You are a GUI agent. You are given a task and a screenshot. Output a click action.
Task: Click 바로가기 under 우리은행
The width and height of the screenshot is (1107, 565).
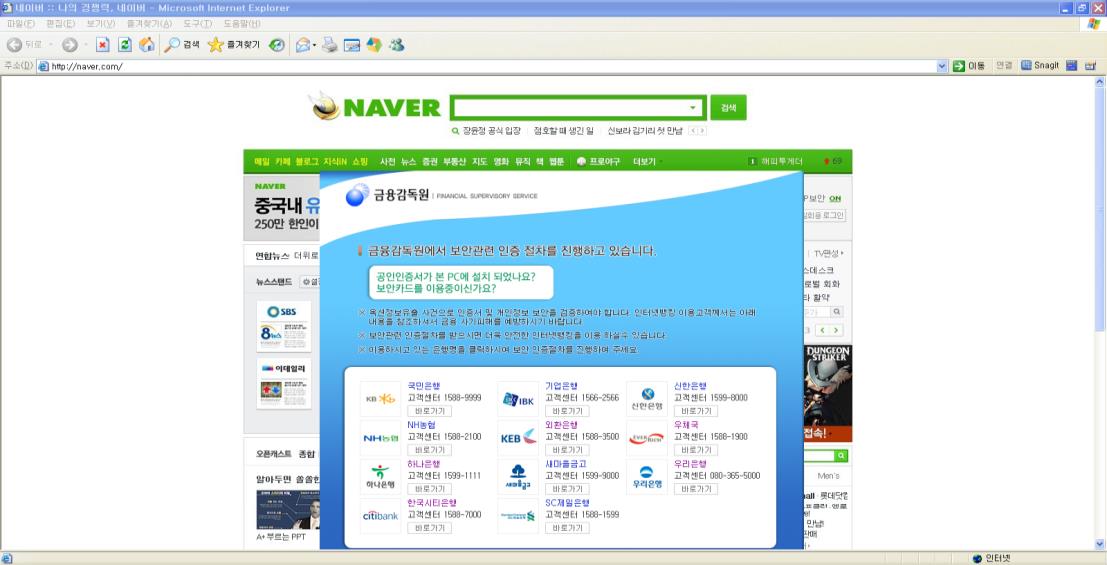click(x=695, y=489)
